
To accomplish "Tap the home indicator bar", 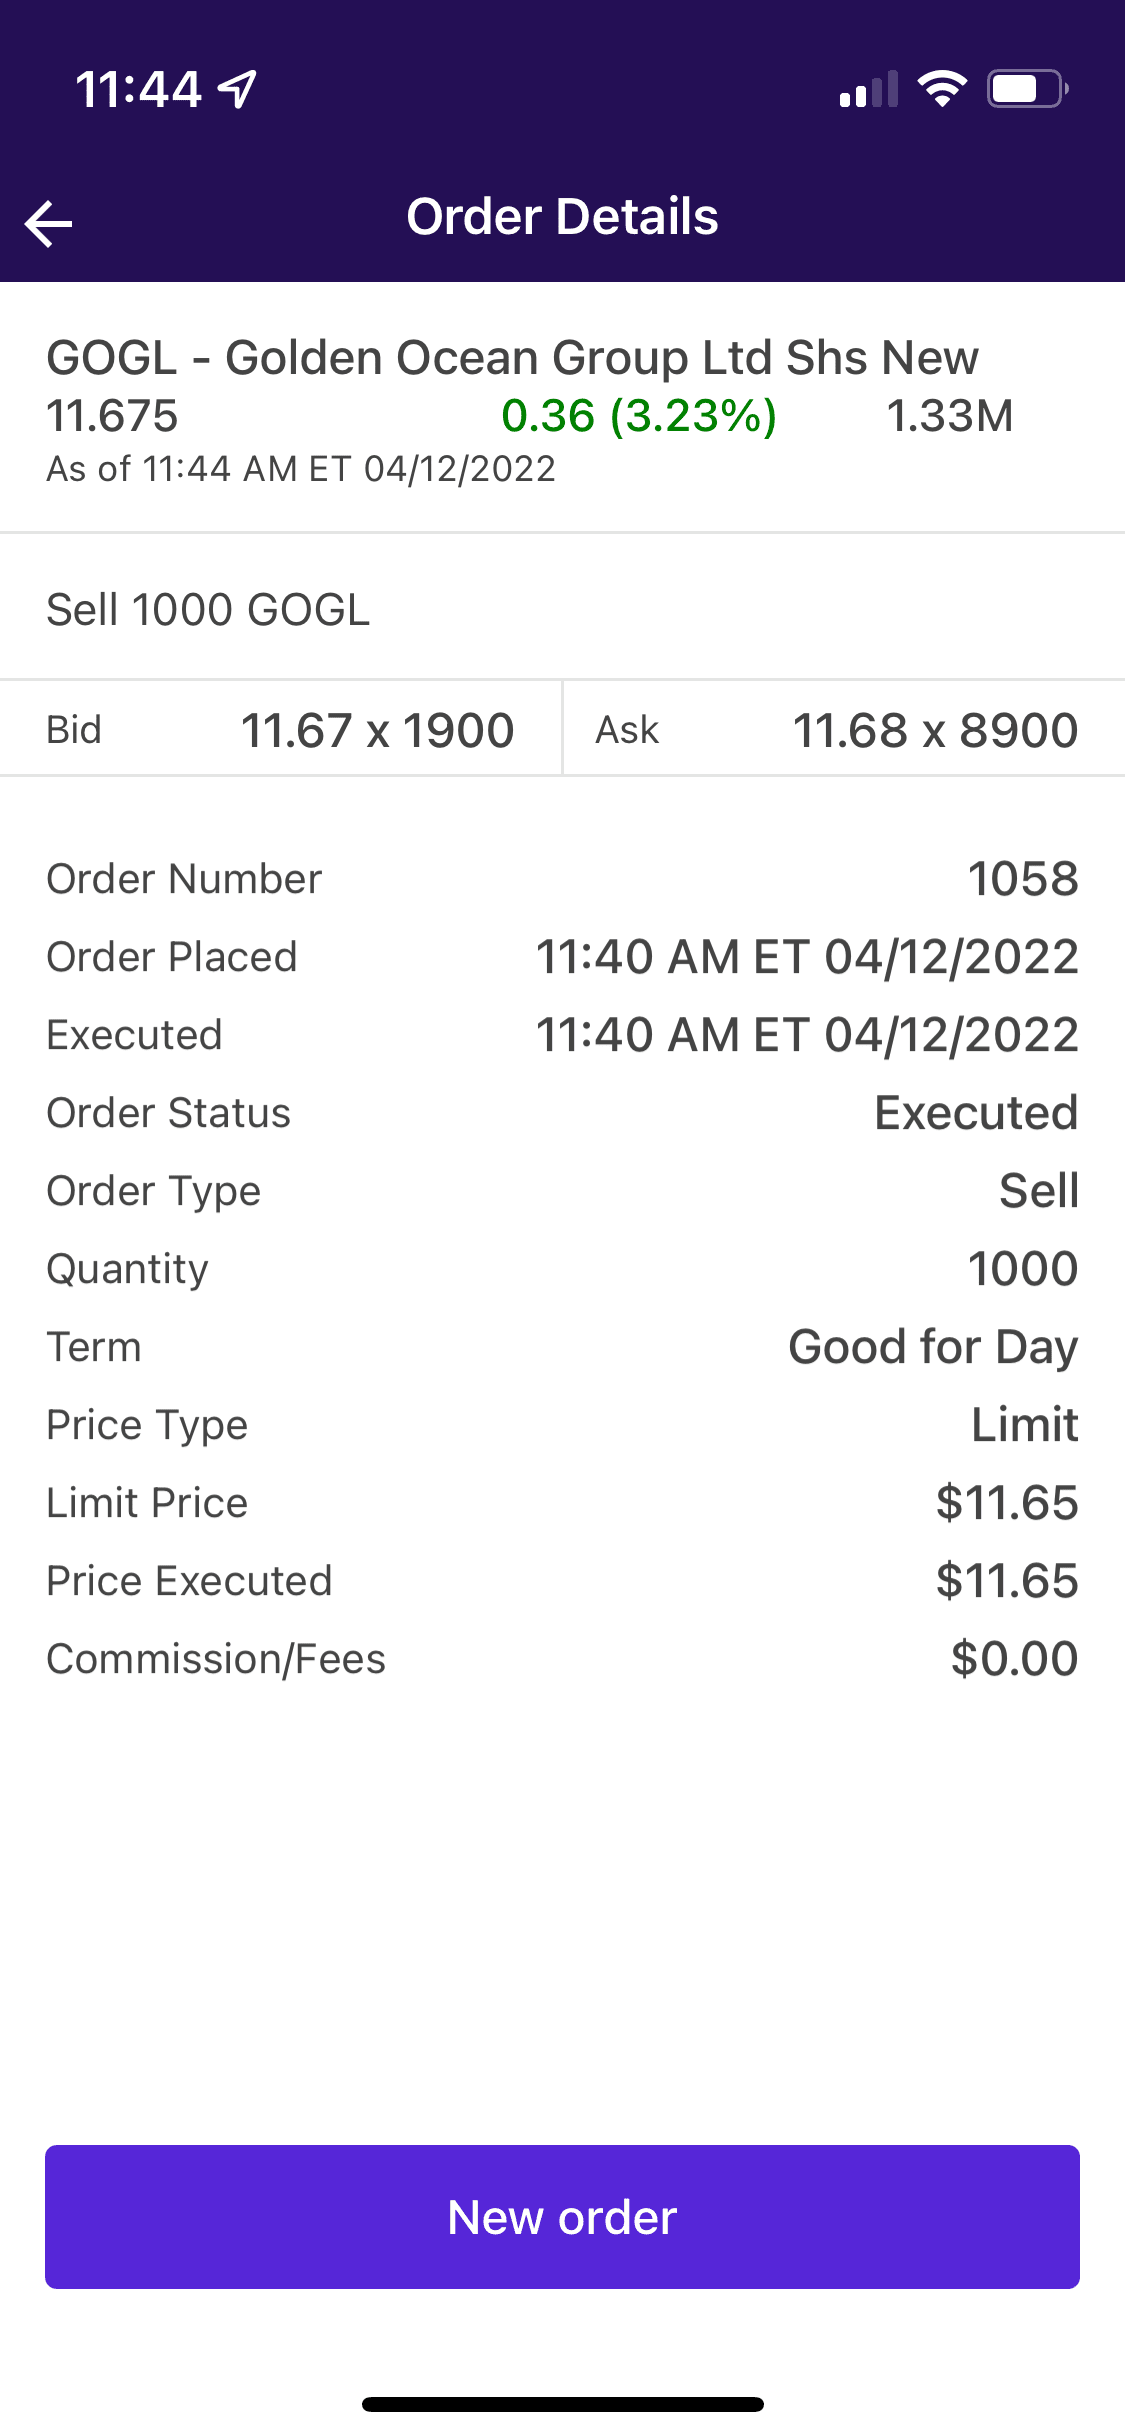I will pyautogui.click(x=562, y=2404).
